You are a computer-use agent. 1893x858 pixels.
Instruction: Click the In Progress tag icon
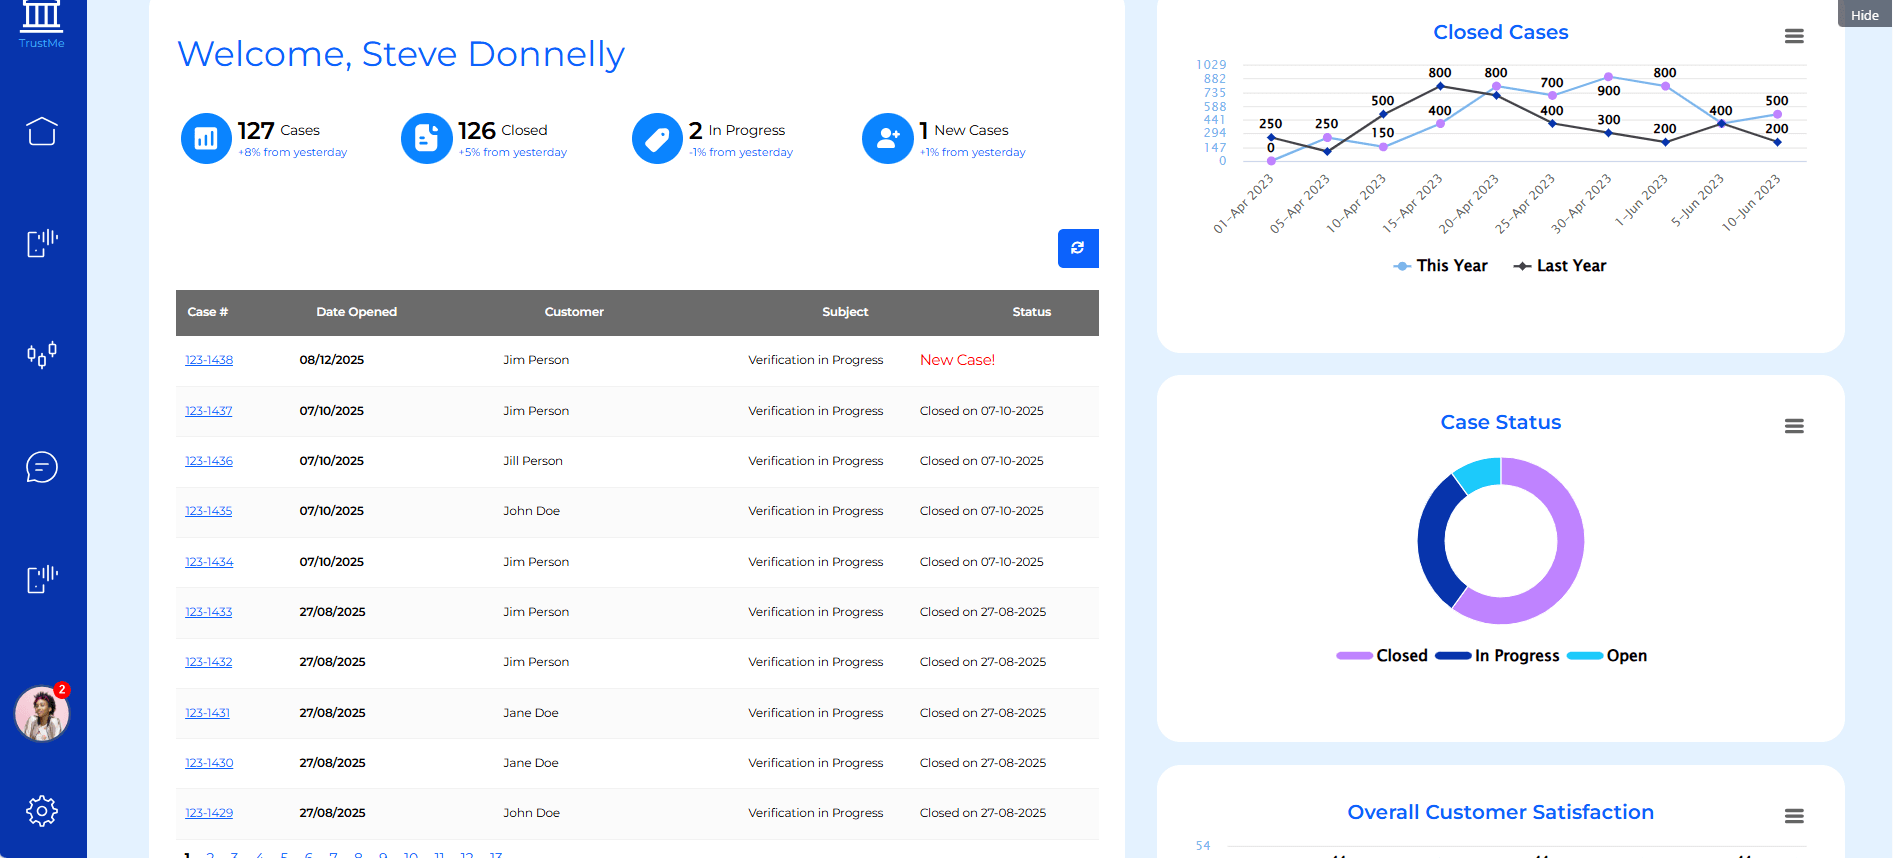coord(657,138)
